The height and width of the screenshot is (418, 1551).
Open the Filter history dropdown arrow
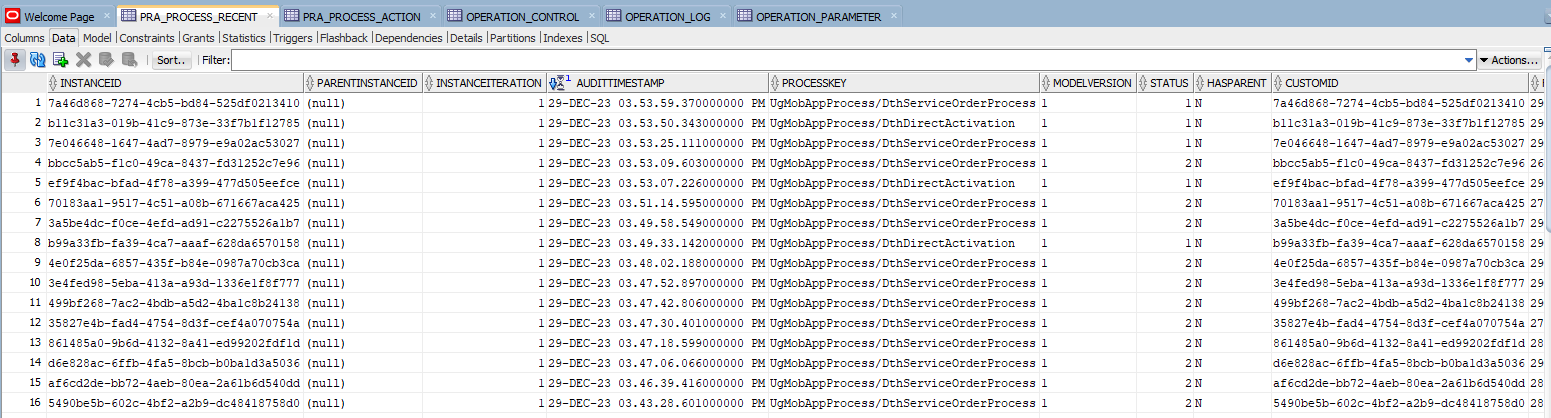tap(1469, 60)
